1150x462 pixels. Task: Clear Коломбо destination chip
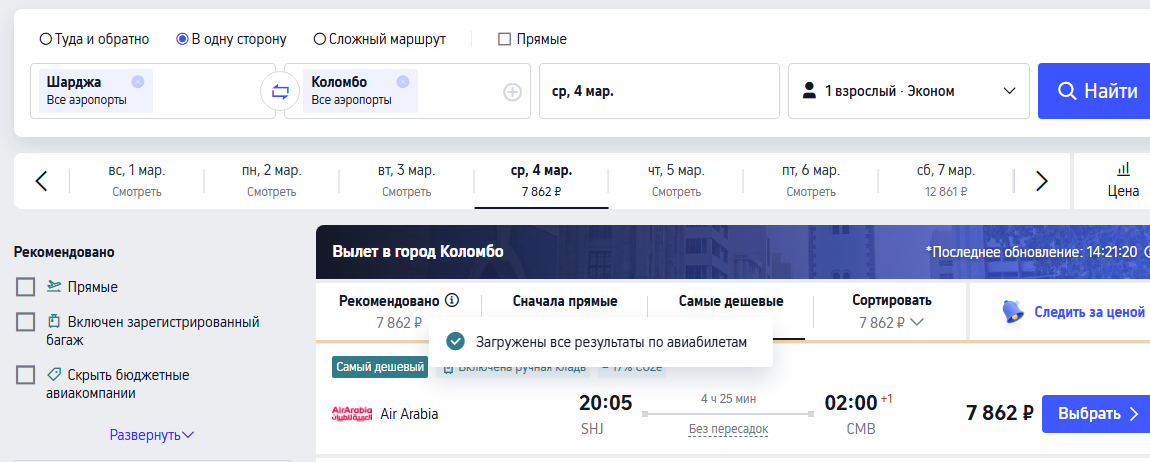pyautogui.click(x=402, y=82)
